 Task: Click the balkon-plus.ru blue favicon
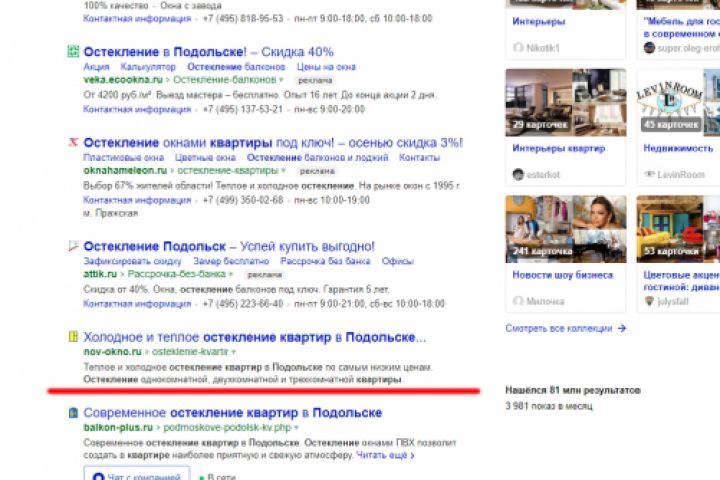pos(73,412)
